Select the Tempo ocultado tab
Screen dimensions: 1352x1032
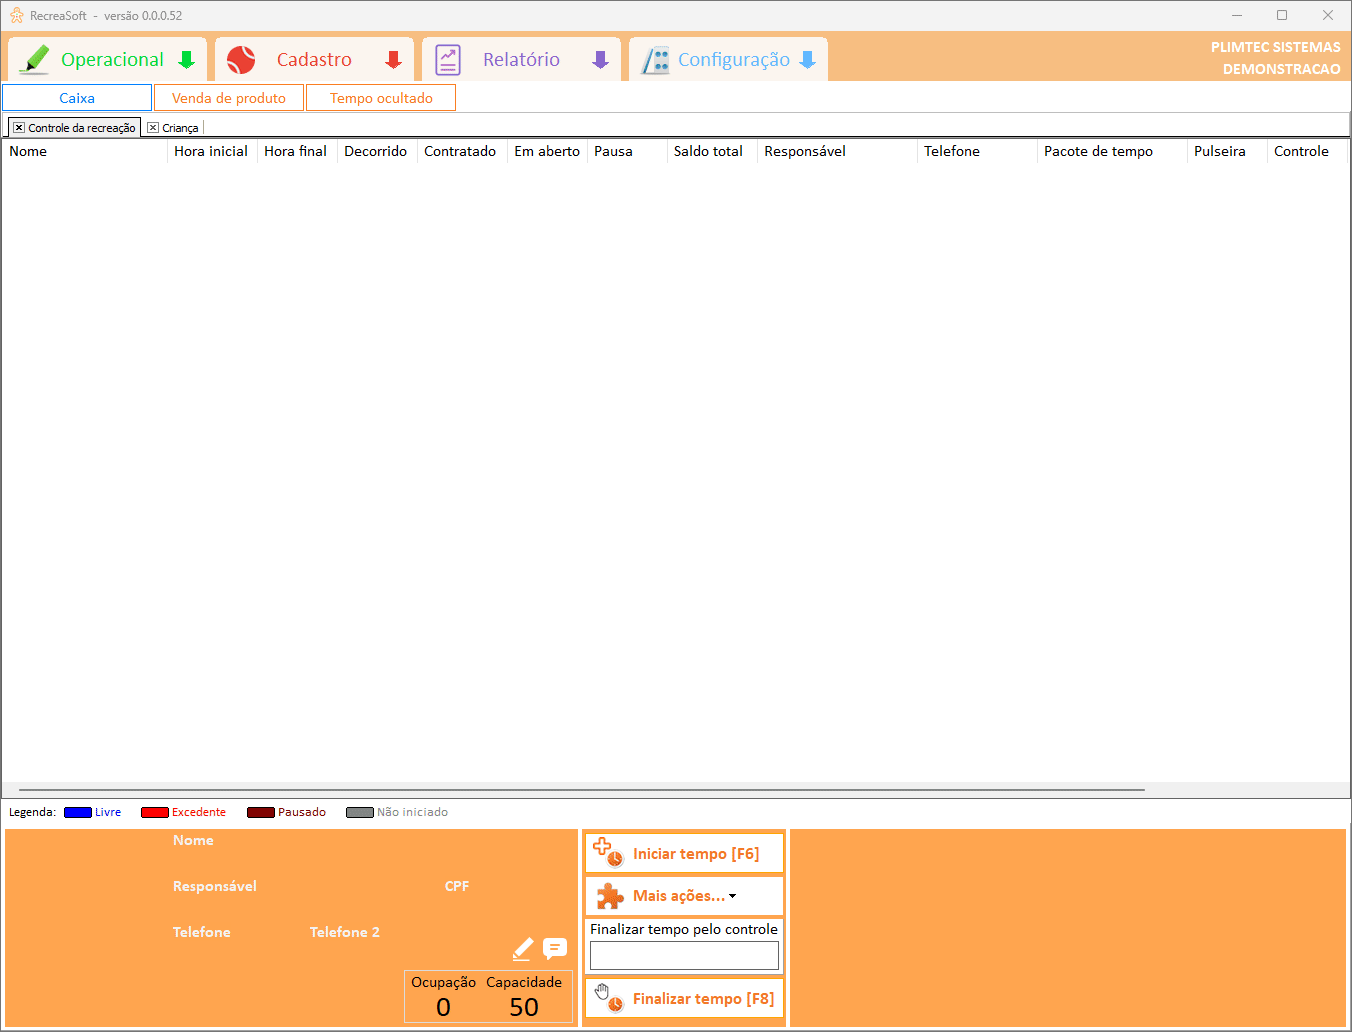pos(381,98)
